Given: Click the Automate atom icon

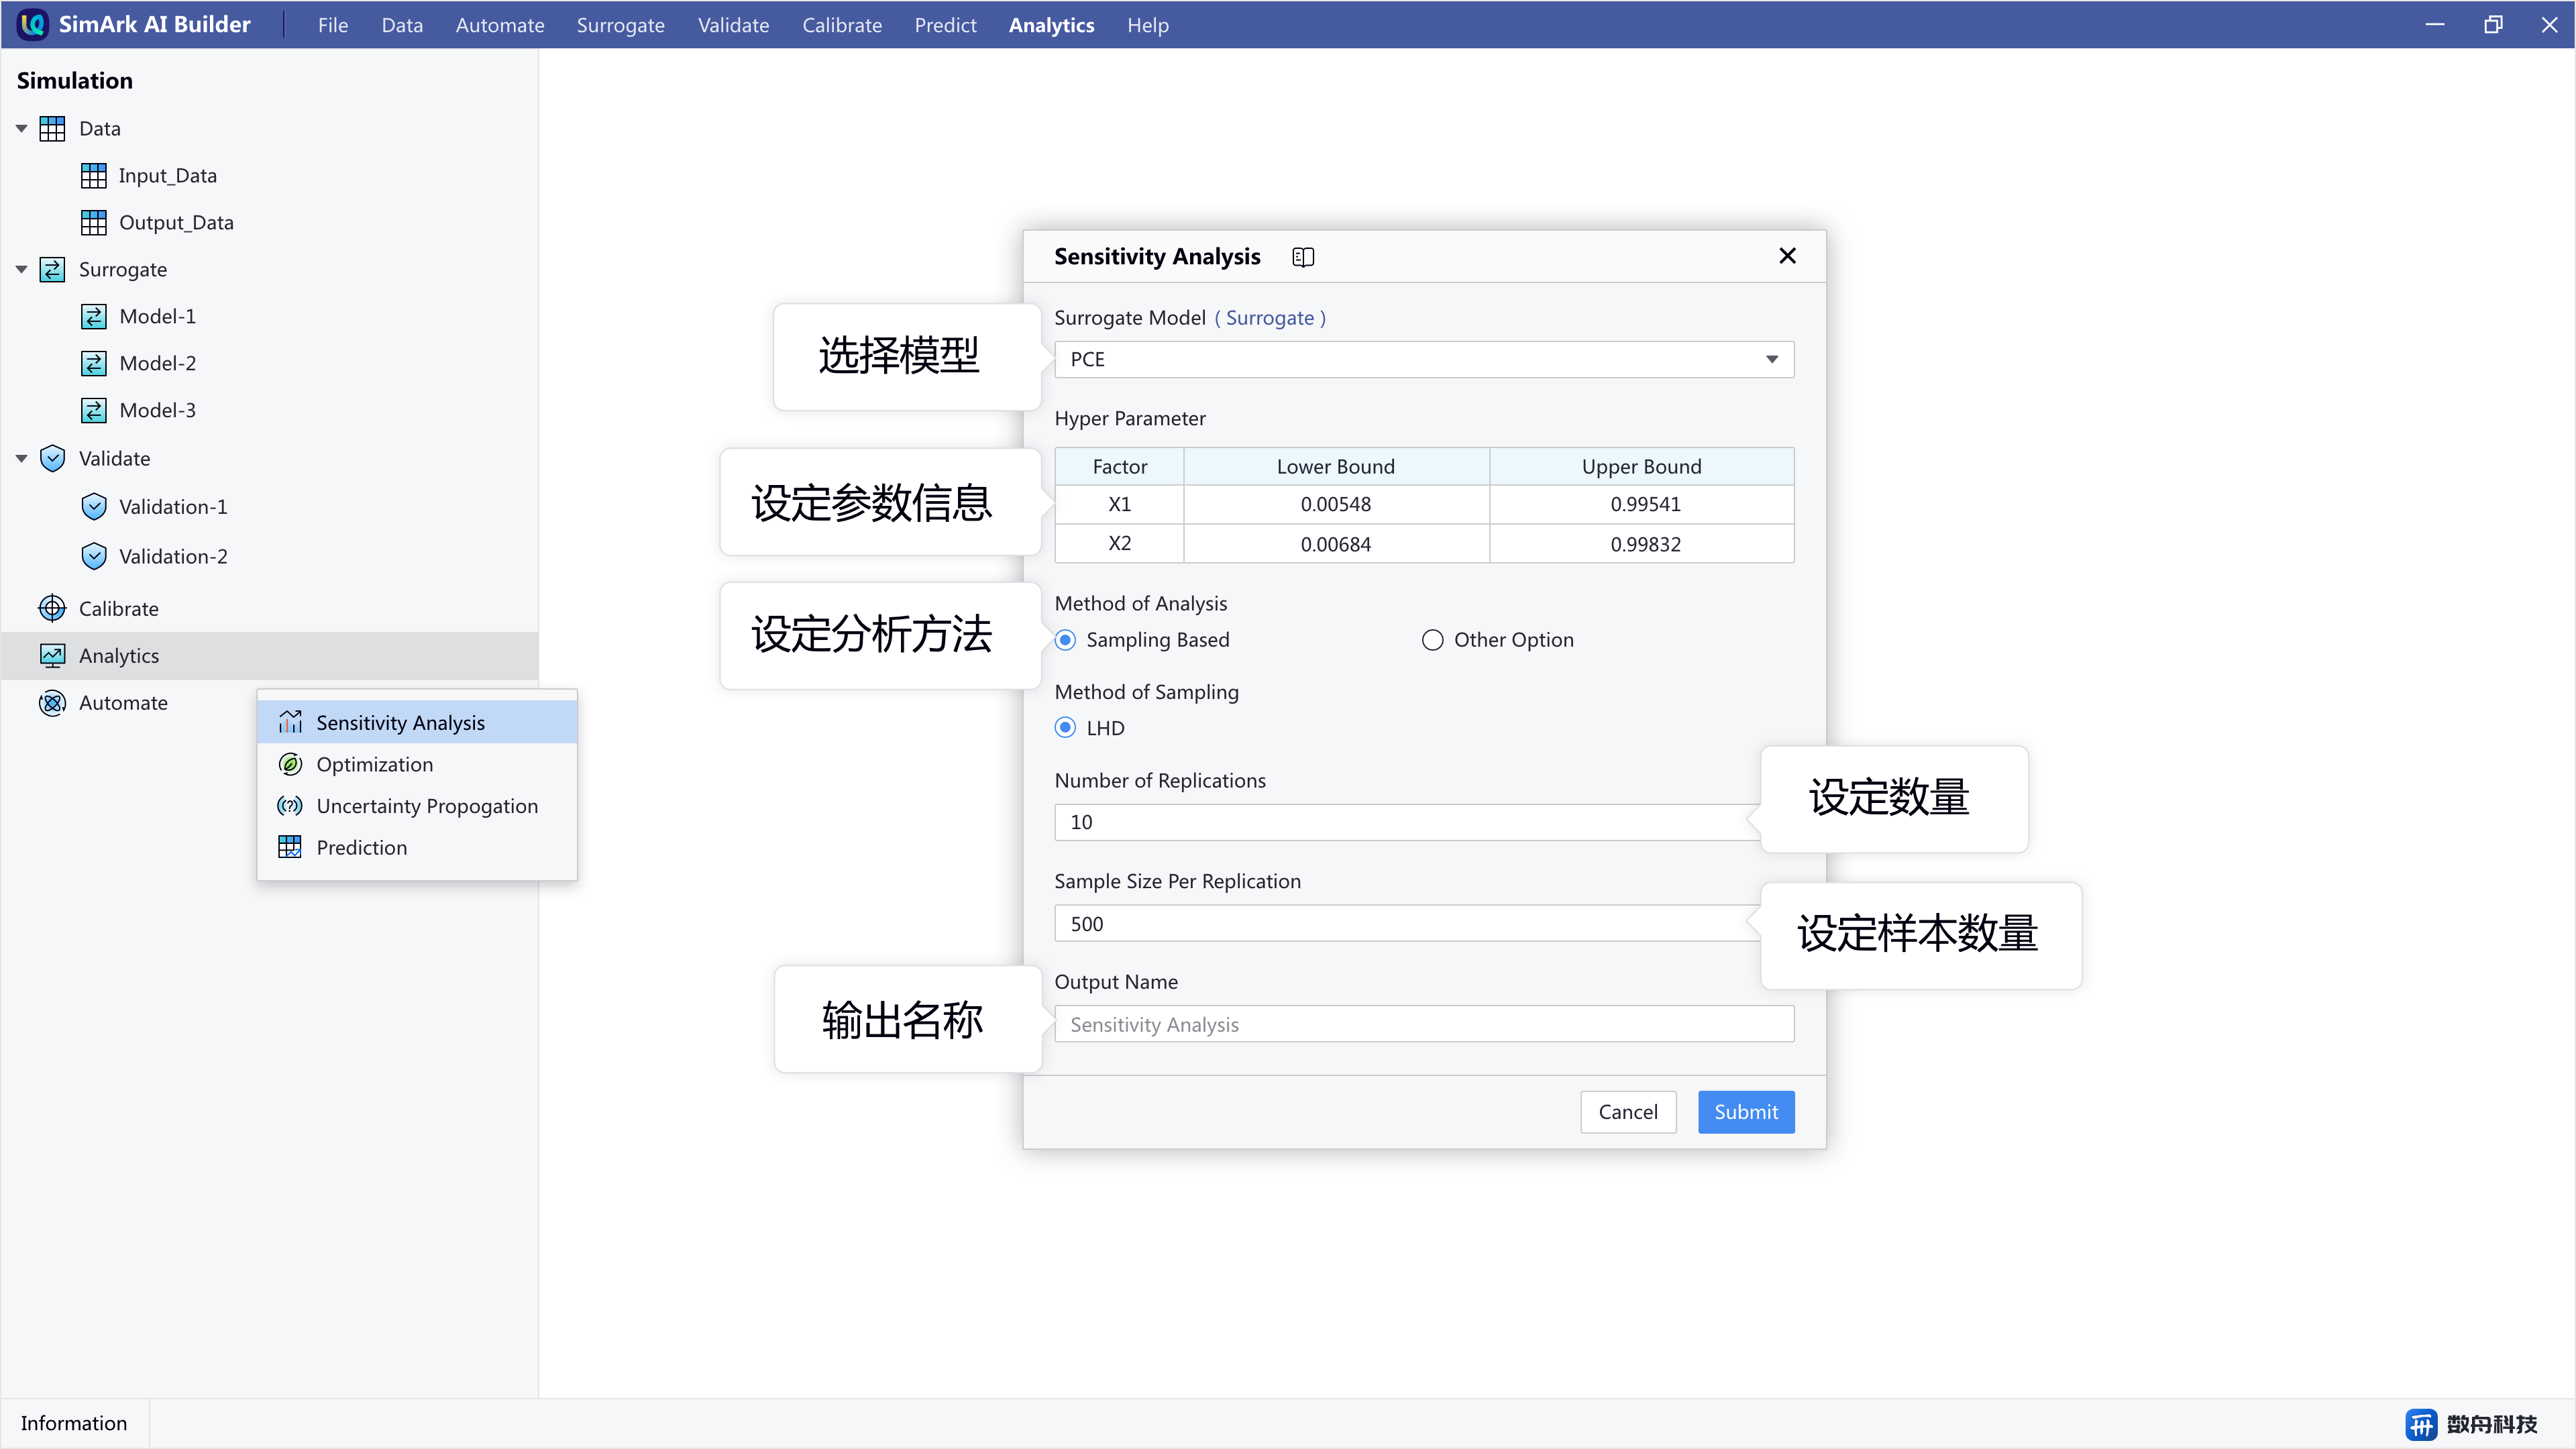Looking at the screenshot, I should (52, 702).
